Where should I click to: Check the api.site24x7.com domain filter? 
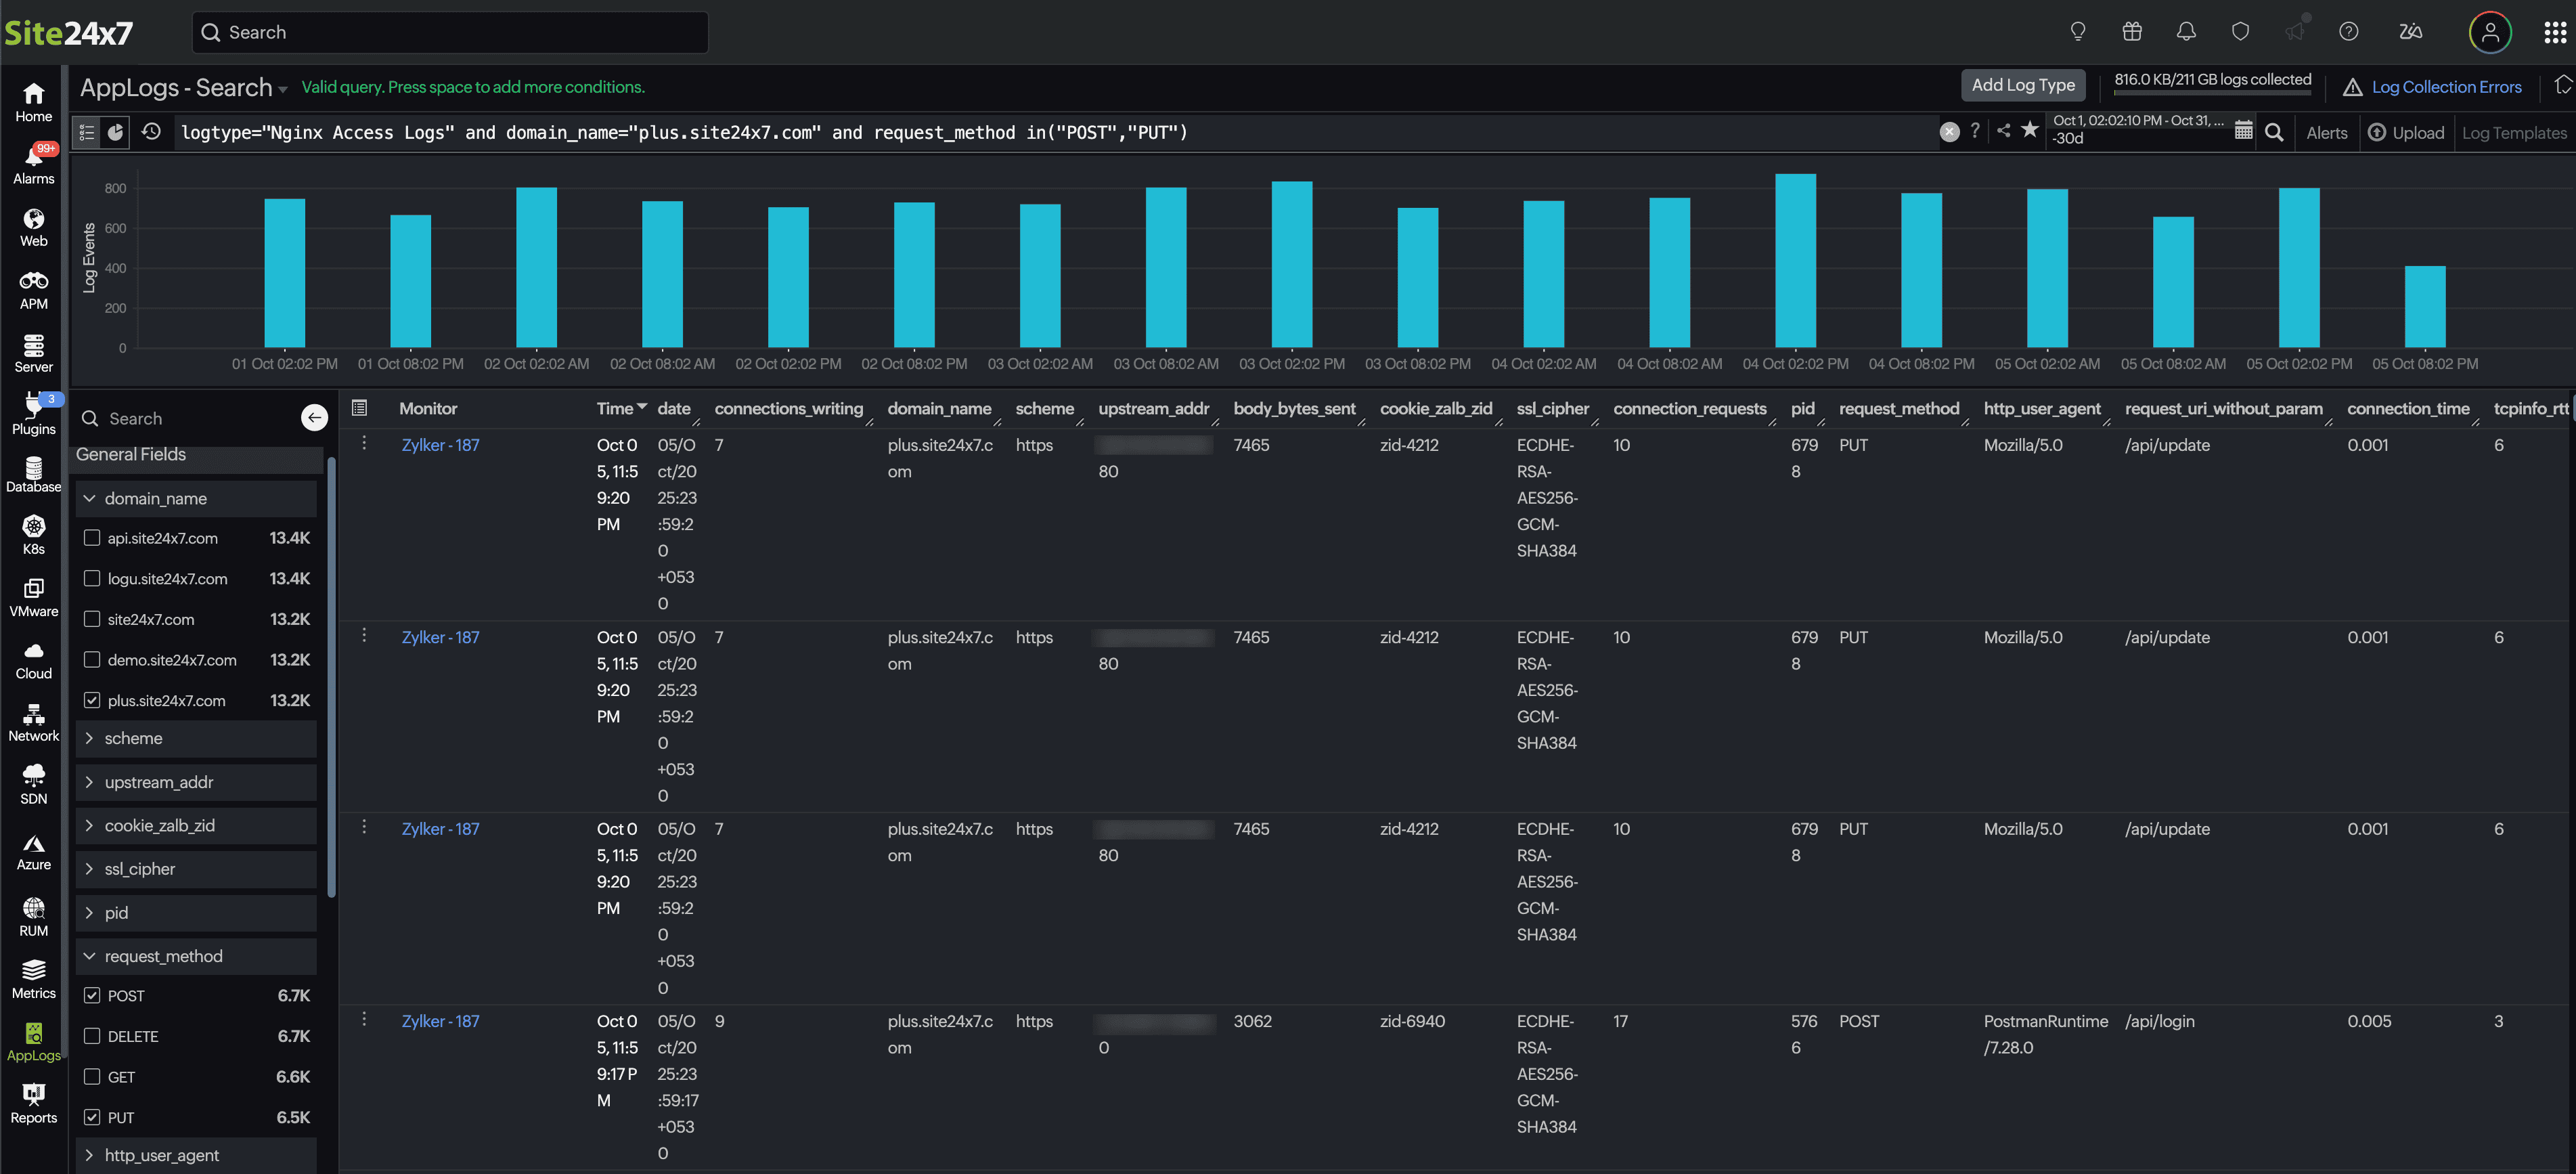(92, 537)
